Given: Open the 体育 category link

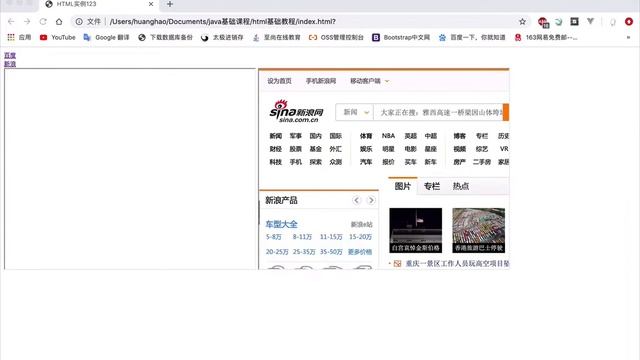Looking at the screenshot, I should 366,136.
